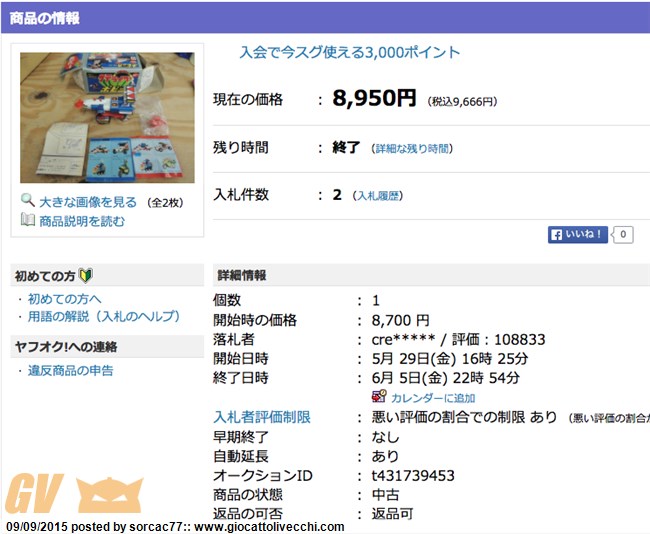Open 商品説明を読む link
650x534 pixels.
(82, 221)
